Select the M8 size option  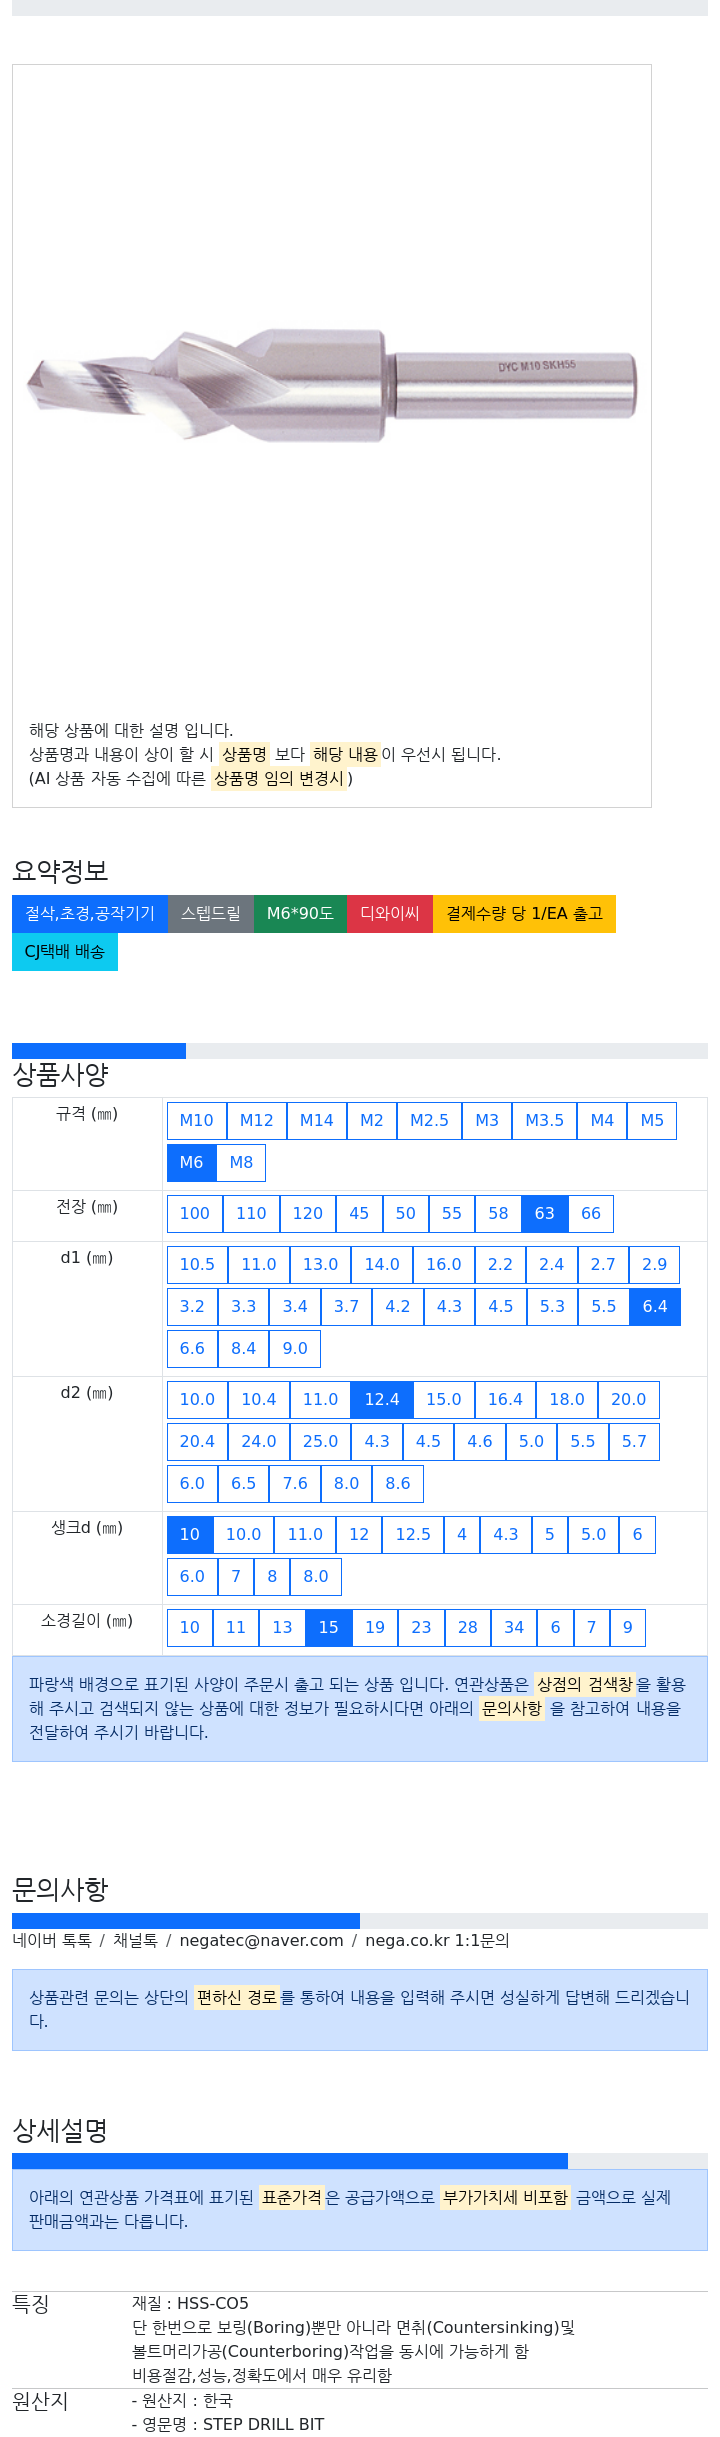click(241, 1162)
